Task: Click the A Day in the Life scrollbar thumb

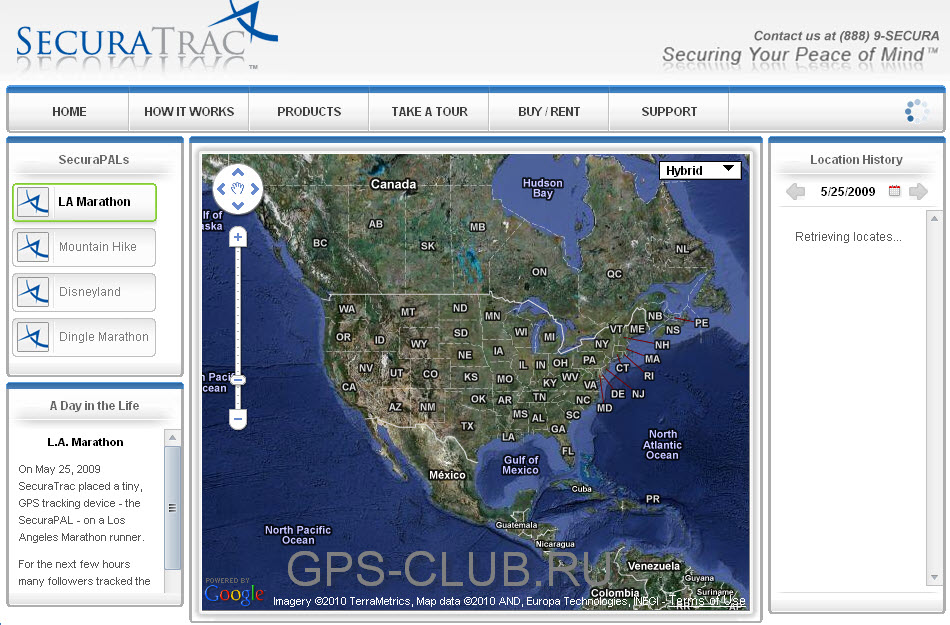Action: point(173,508)
